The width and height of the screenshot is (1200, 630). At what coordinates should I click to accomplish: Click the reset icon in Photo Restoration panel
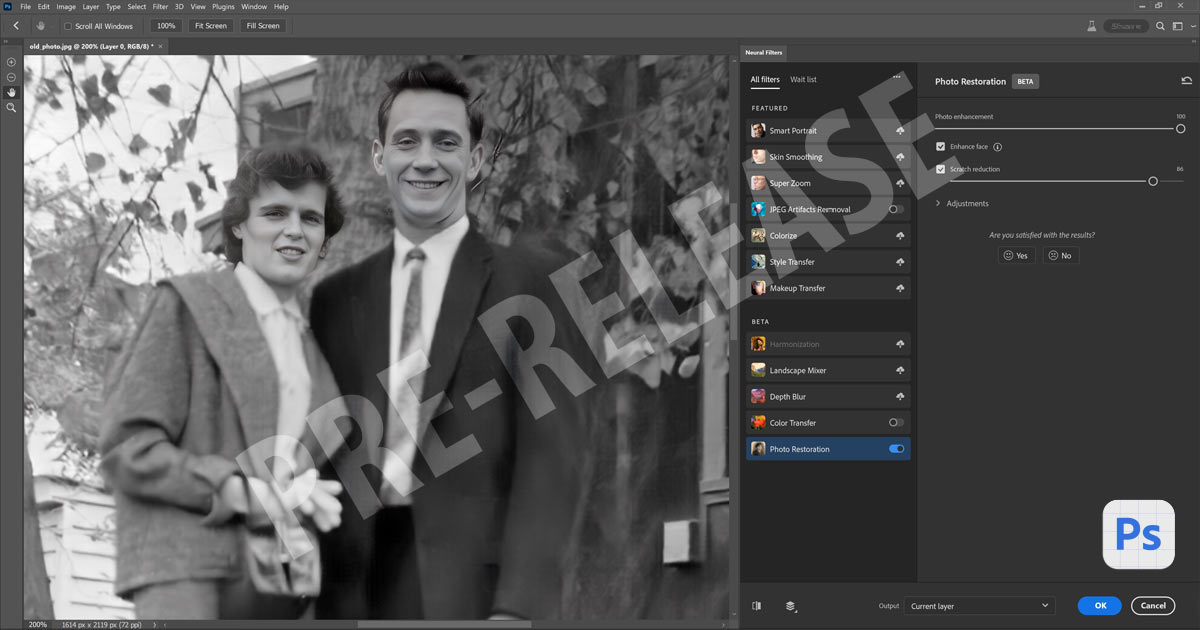pos(1186,81)
